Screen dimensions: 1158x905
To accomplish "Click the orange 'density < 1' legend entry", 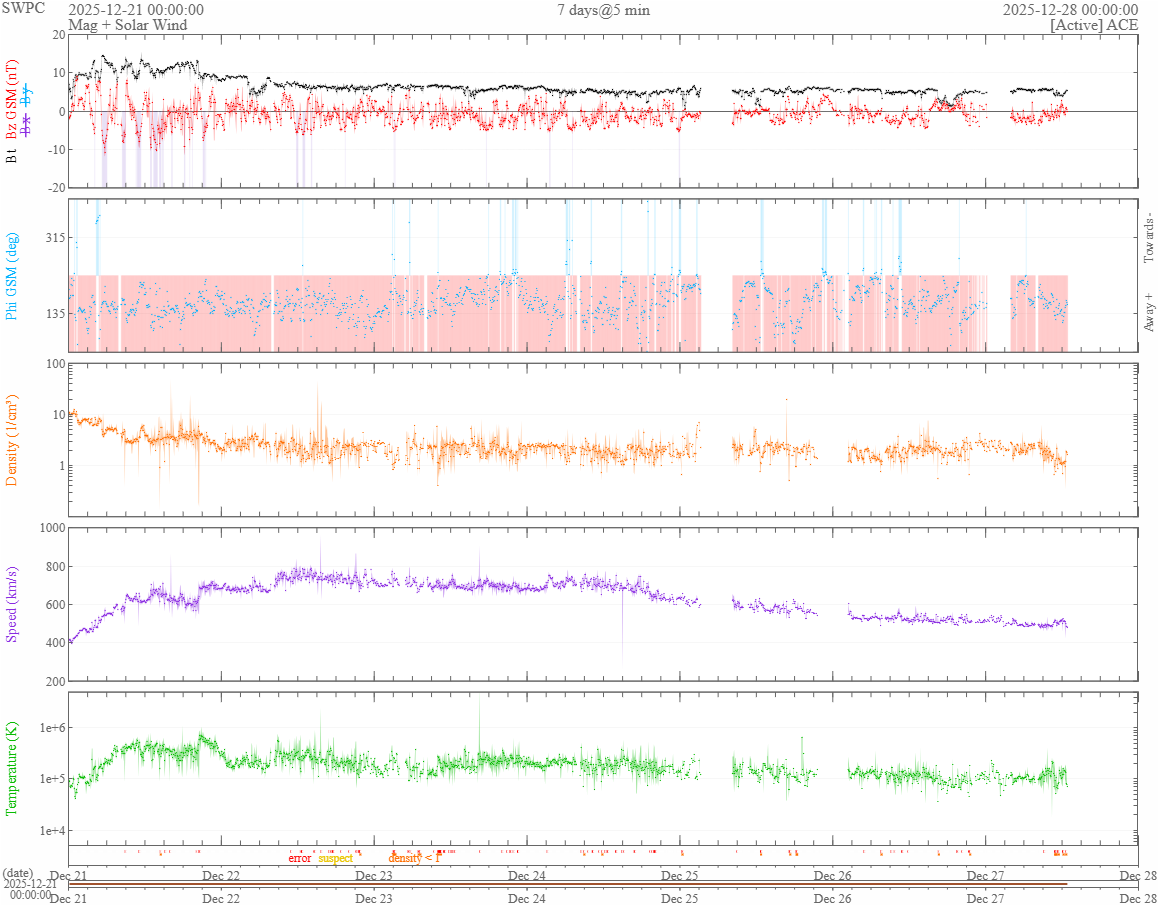I will (x=414, y=858).
